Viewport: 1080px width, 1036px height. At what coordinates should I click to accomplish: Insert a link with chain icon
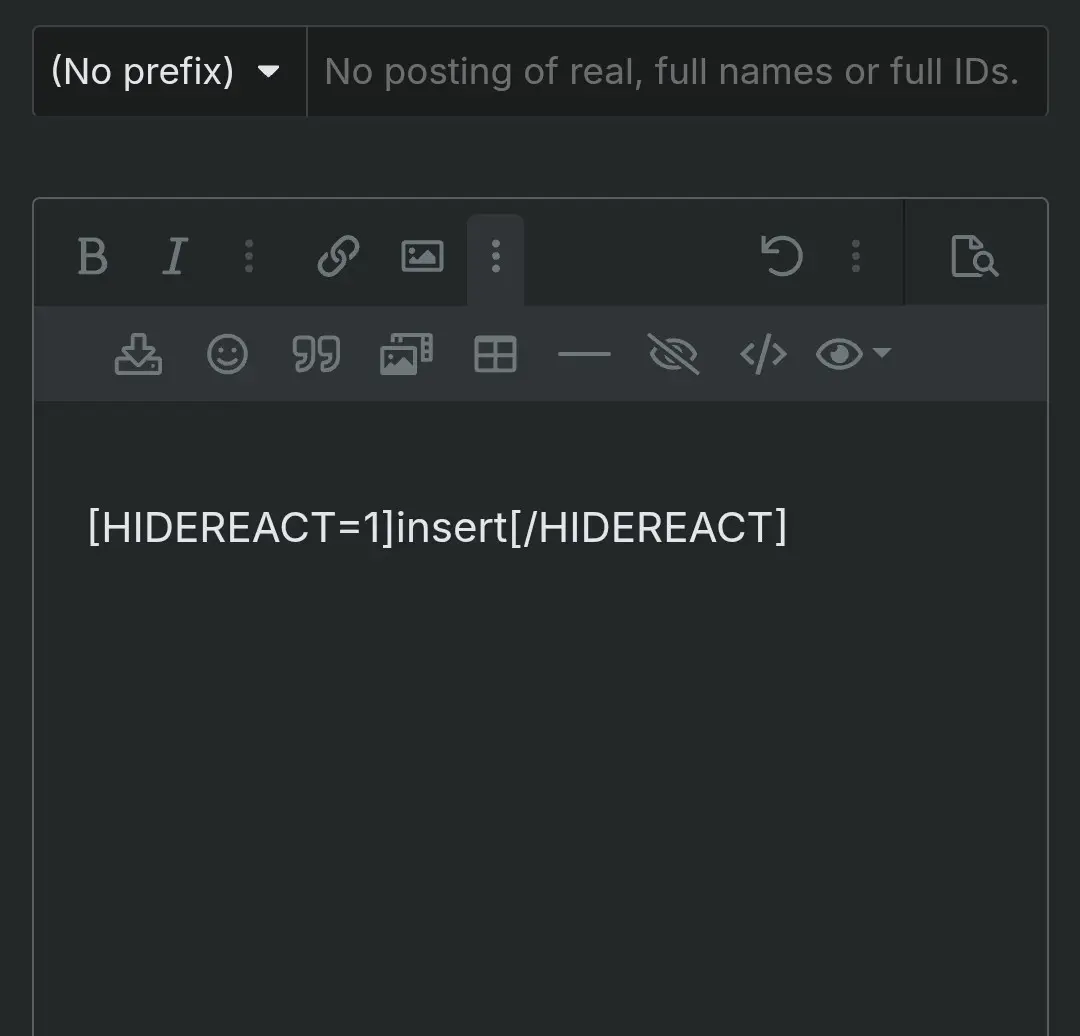[338, 256]
